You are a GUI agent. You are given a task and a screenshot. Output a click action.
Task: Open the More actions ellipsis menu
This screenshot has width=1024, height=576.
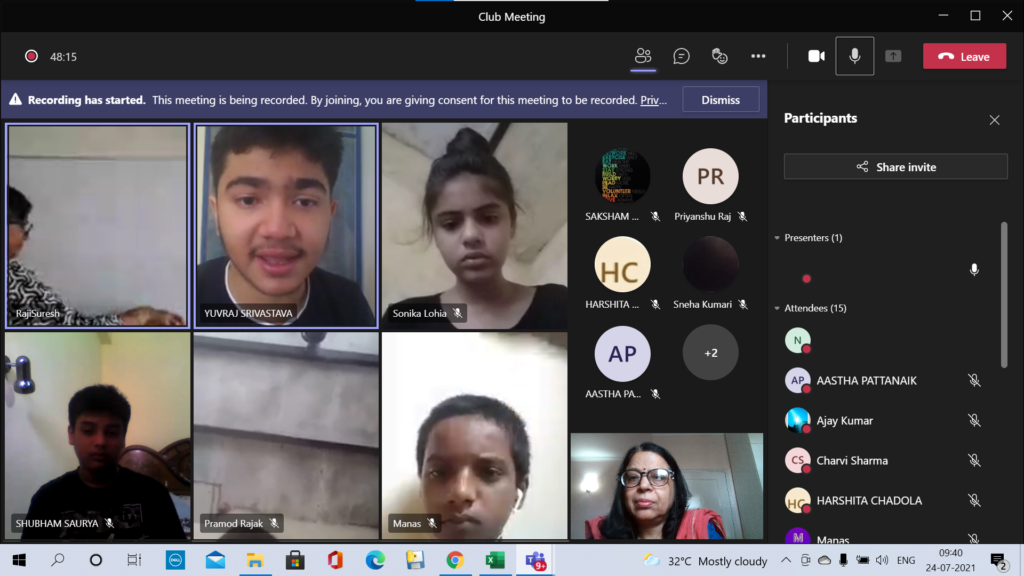(x=758, y=56)
